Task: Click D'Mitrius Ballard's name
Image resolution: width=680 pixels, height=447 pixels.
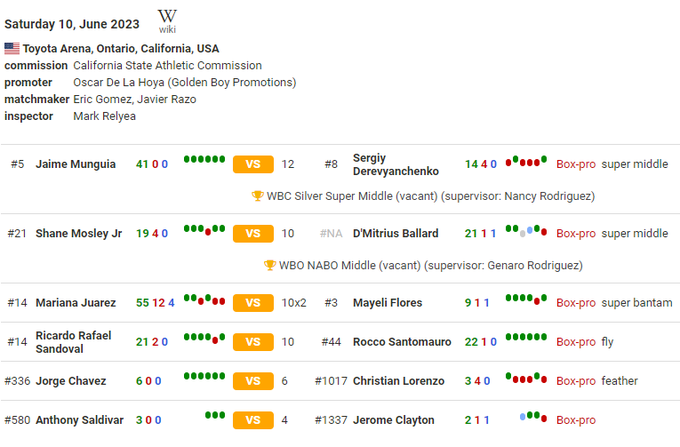Action: [395, 233]
